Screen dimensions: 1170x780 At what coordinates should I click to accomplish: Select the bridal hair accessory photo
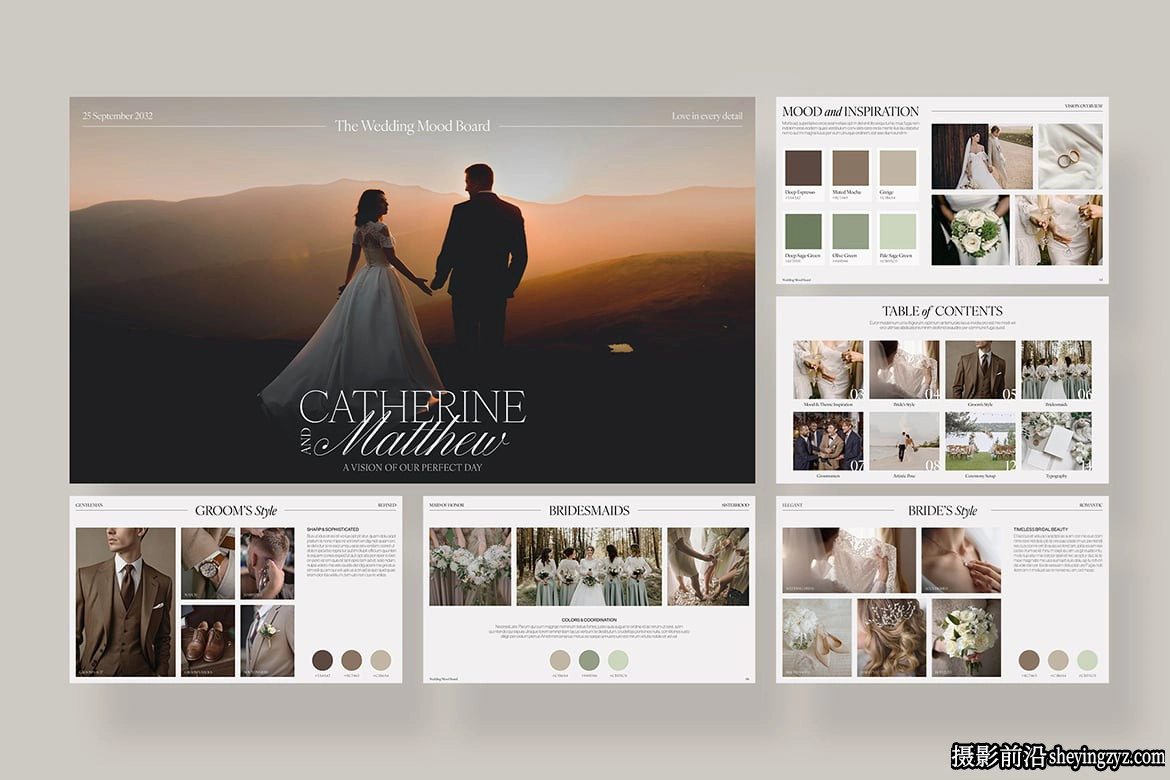[x=891, y=638]
